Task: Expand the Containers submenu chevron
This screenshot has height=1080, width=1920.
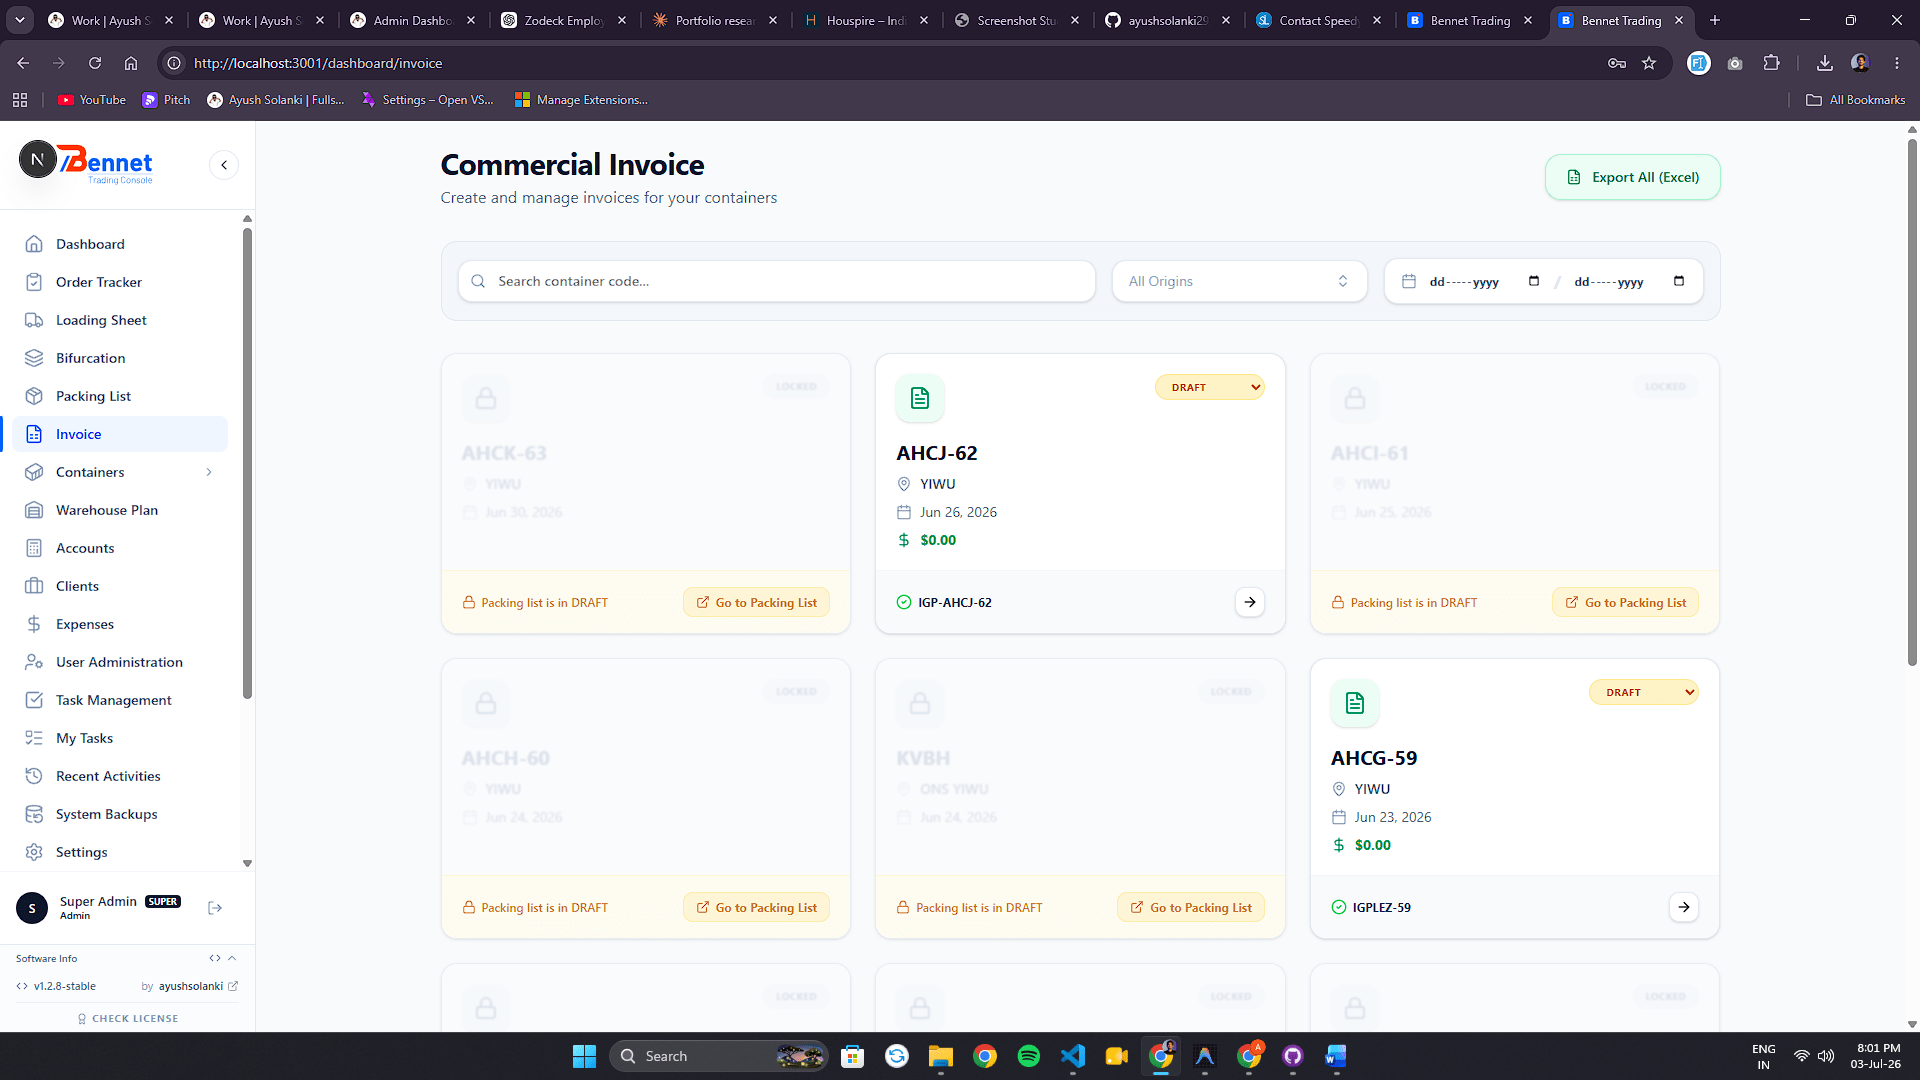Action: 209,472
